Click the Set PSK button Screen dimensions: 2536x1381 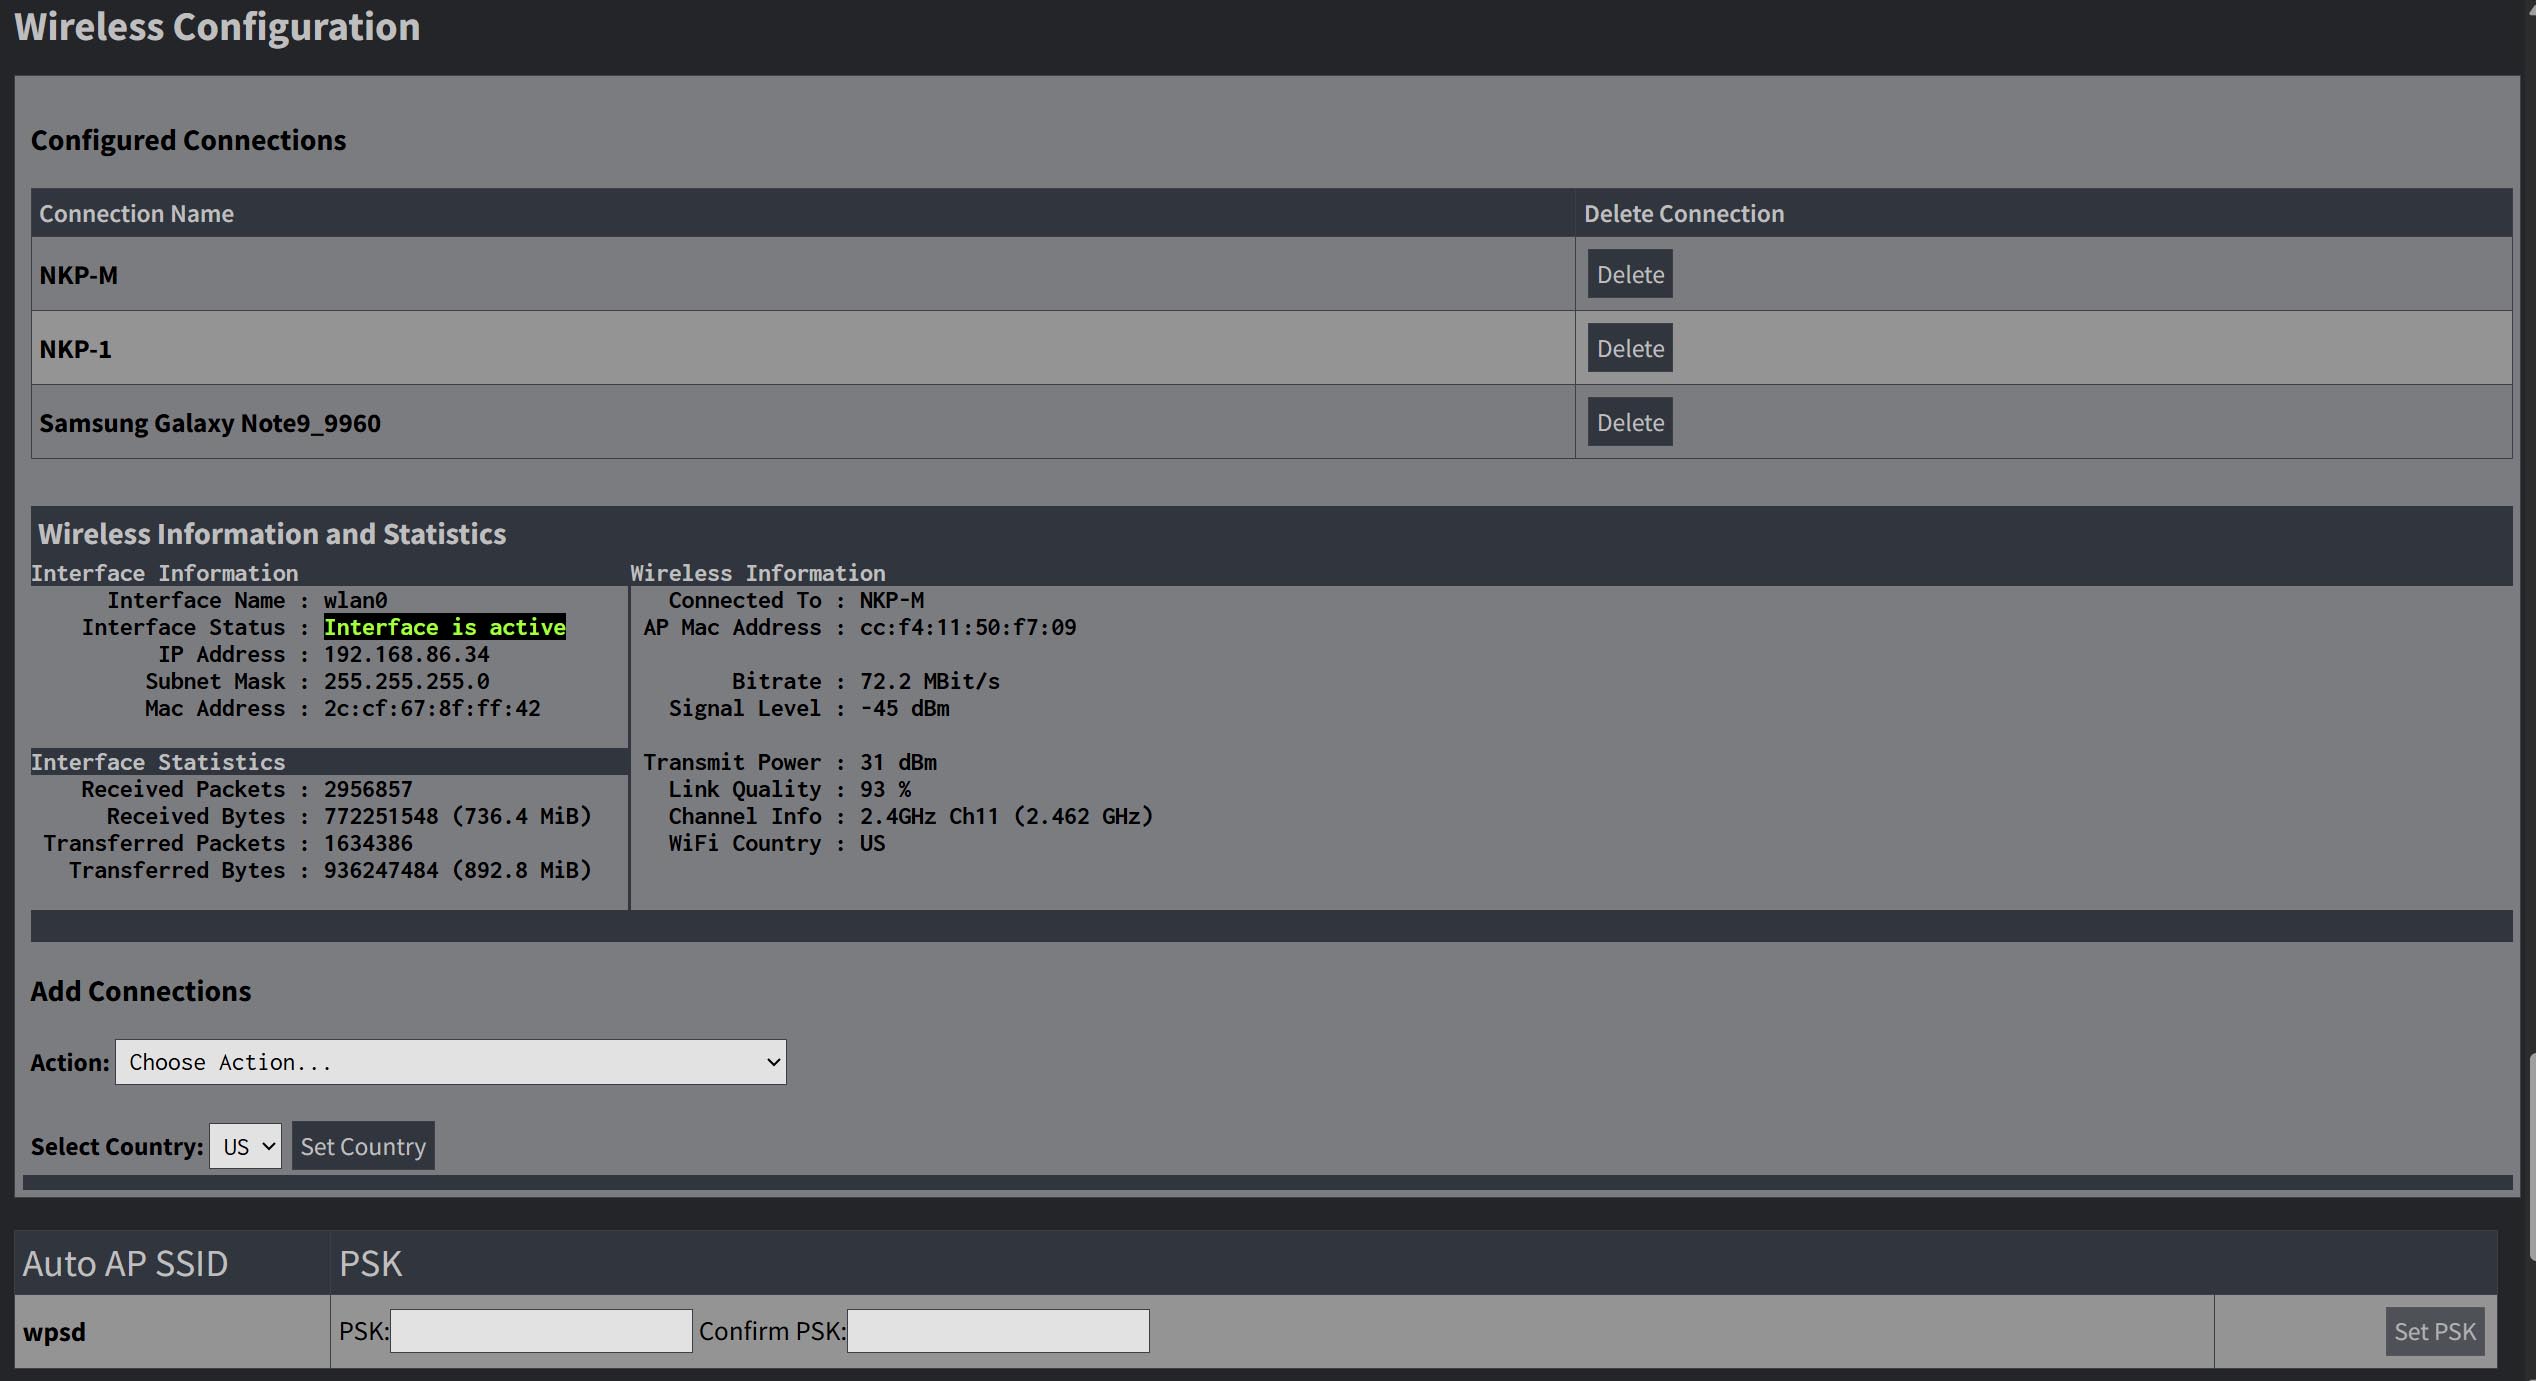coord(2433,1331)
